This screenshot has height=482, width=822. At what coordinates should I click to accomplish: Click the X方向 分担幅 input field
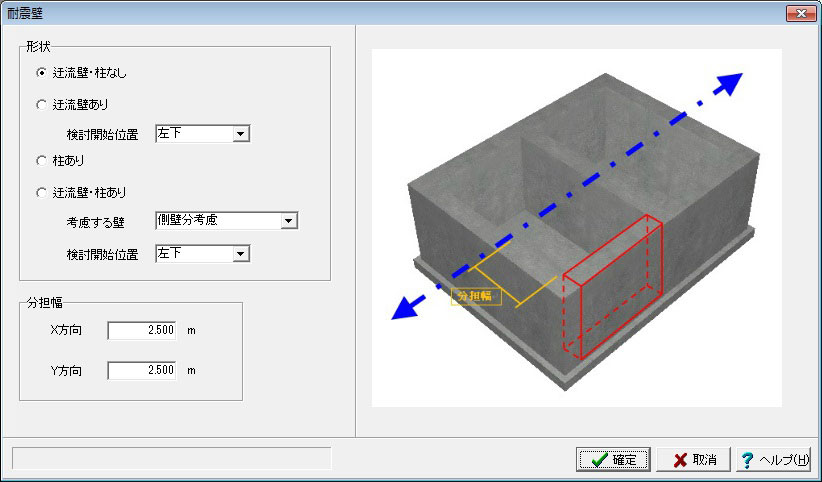click(142, 330)
